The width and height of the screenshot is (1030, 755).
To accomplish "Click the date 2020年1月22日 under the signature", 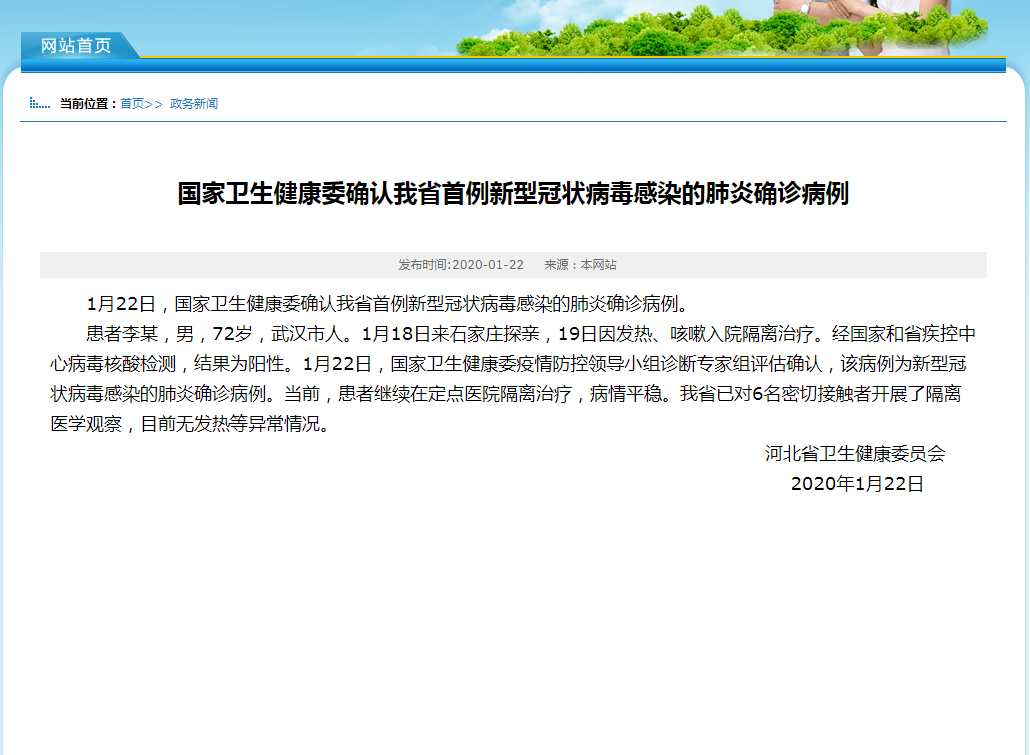I will pos(857,484).
